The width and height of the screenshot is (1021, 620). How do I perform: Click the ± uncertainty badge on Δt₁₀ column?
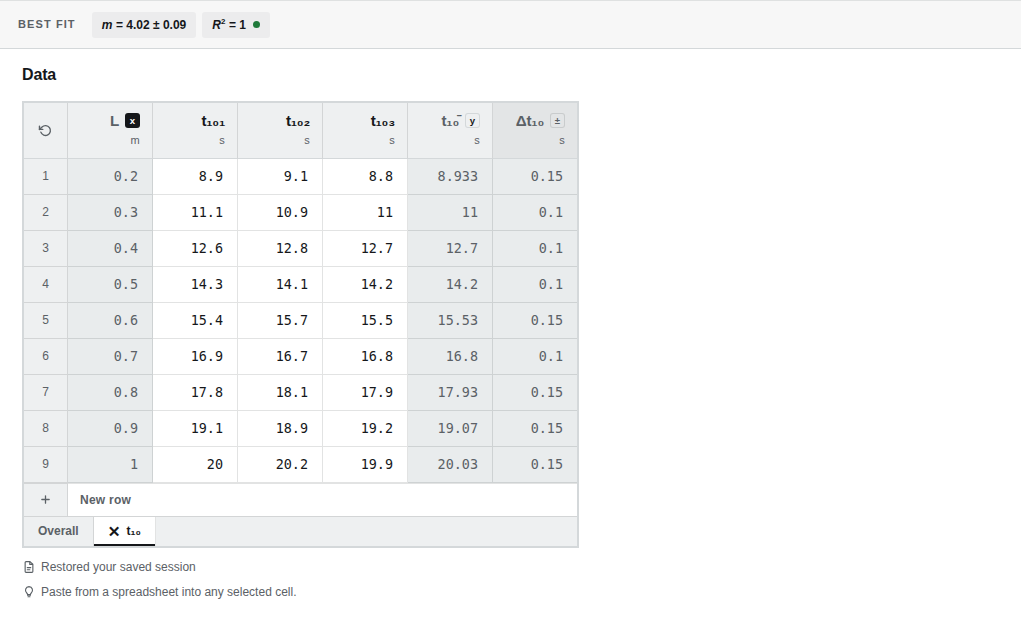(557, 121)
